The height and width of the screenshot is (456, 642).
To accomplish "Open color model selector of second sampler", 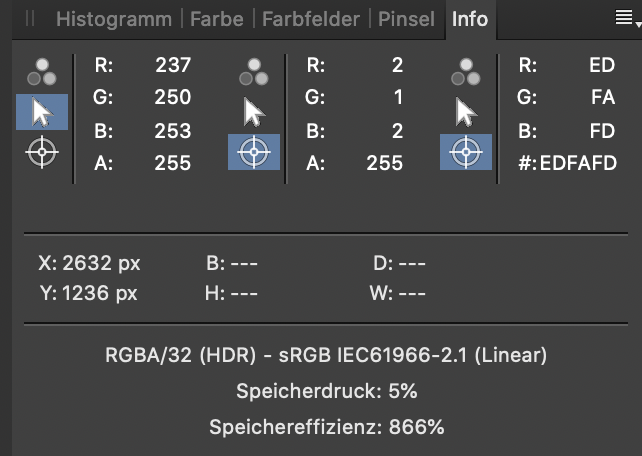I will click(254, 72).
